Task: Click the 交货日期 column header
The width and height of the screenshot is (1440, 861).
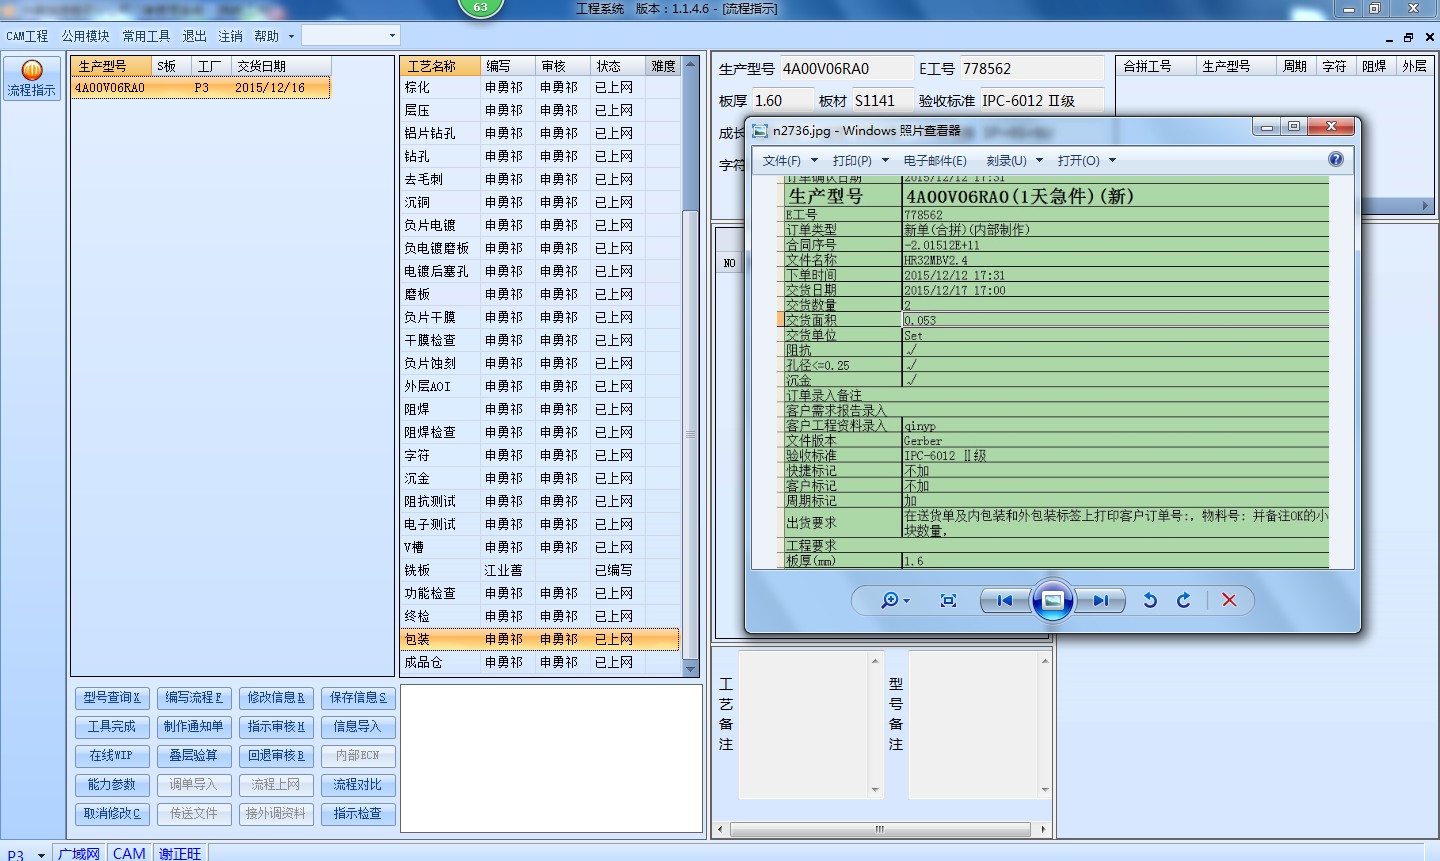Action: 281,66
